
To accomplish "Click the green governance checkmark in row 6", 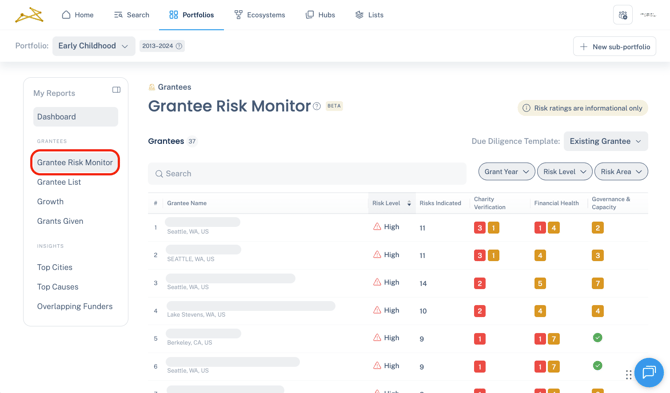I will [x=597, y=366].
